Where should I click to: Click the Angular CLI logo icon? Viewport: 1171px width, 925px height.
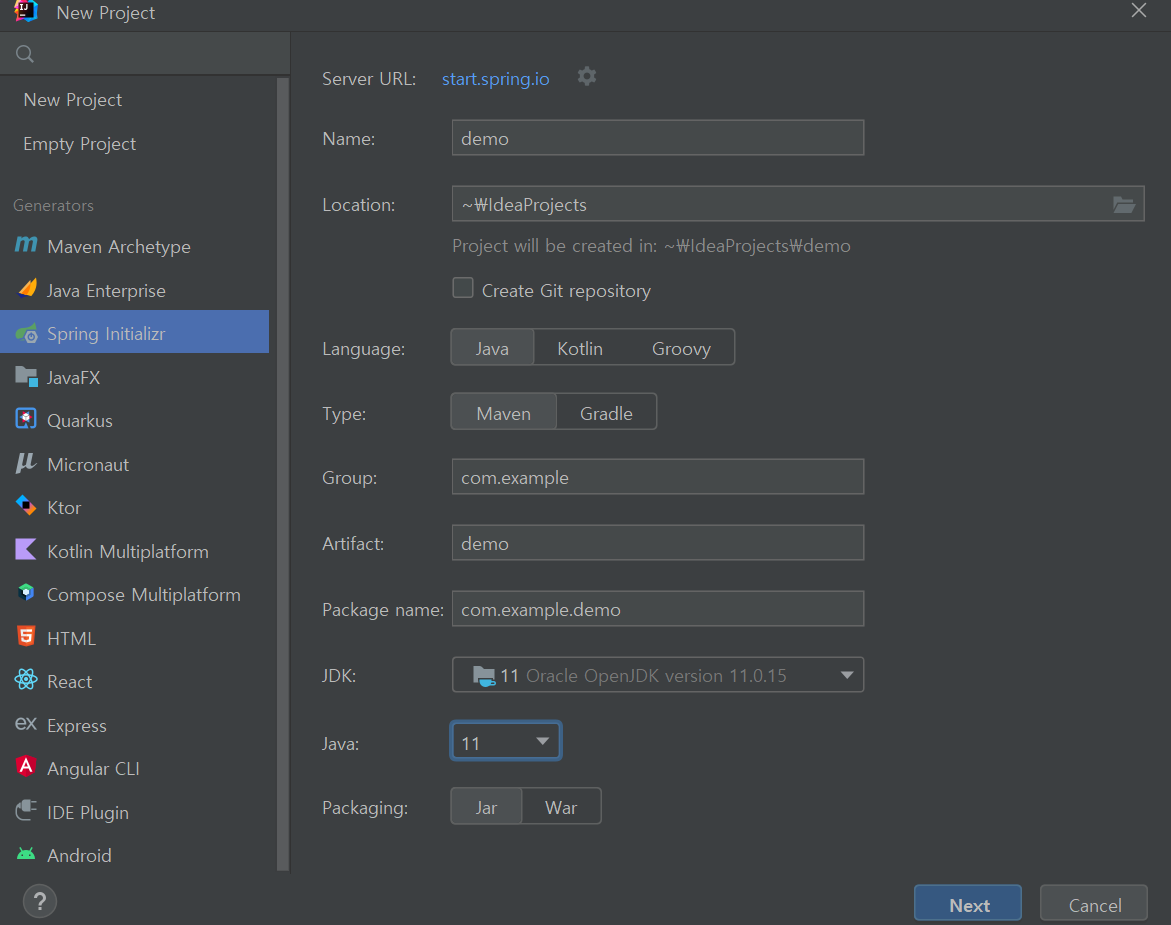click(26, 767)
